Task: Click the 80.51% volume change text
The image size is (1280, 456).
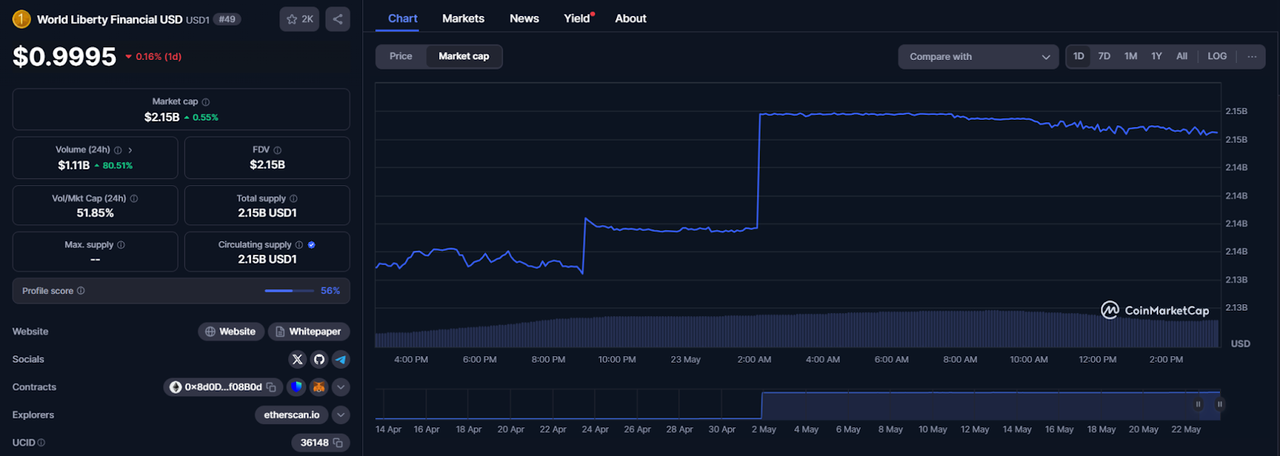Action: pyautogui.click(x=118, y=165)
